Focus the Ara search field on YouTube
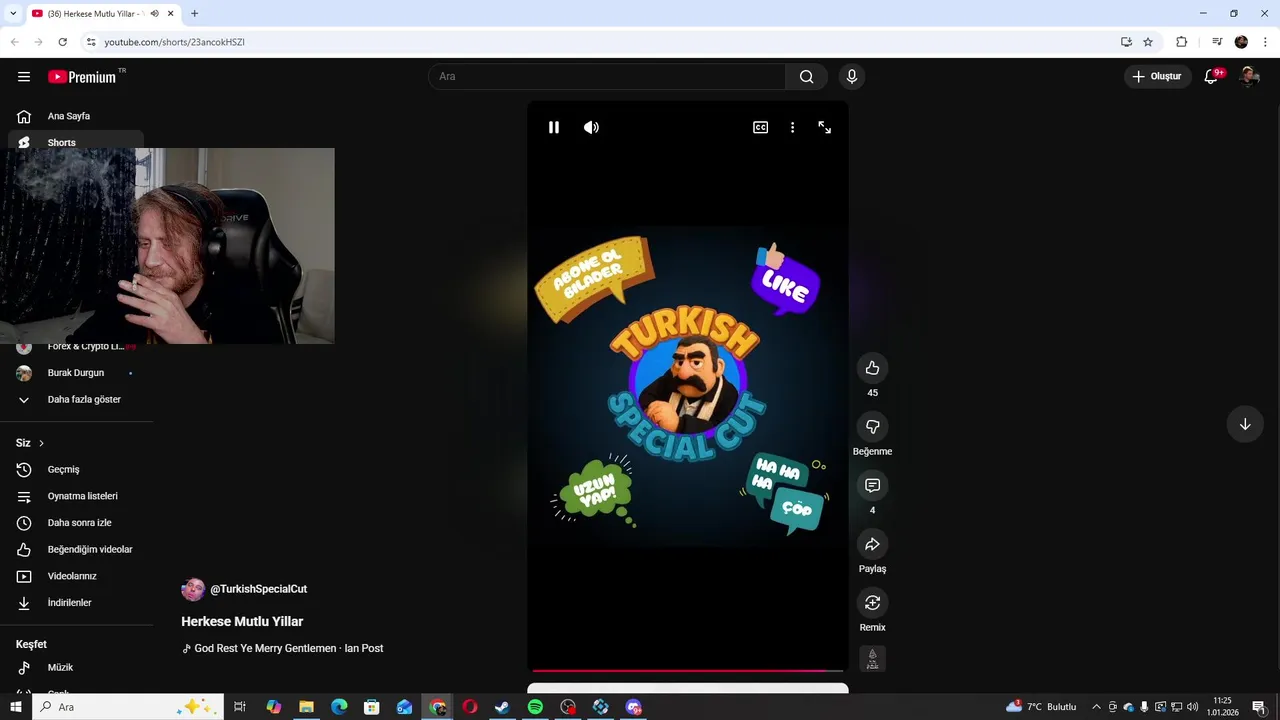 (x=607, y=77)
